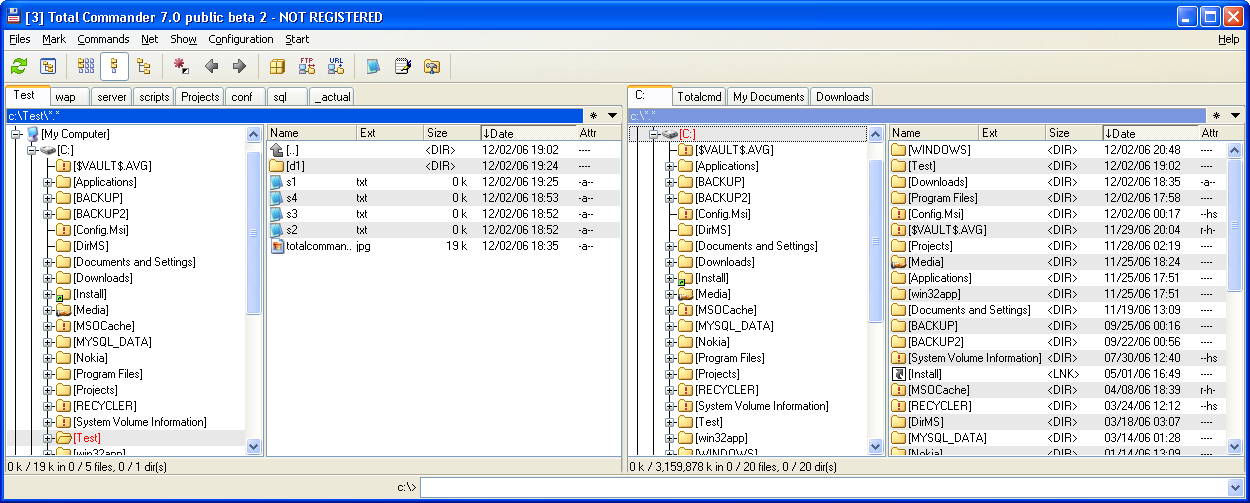Click the red asterisk invert selection icon
Image resolution: width=1250 pixels, height=503 pixels.
click(x=181, y=67)
